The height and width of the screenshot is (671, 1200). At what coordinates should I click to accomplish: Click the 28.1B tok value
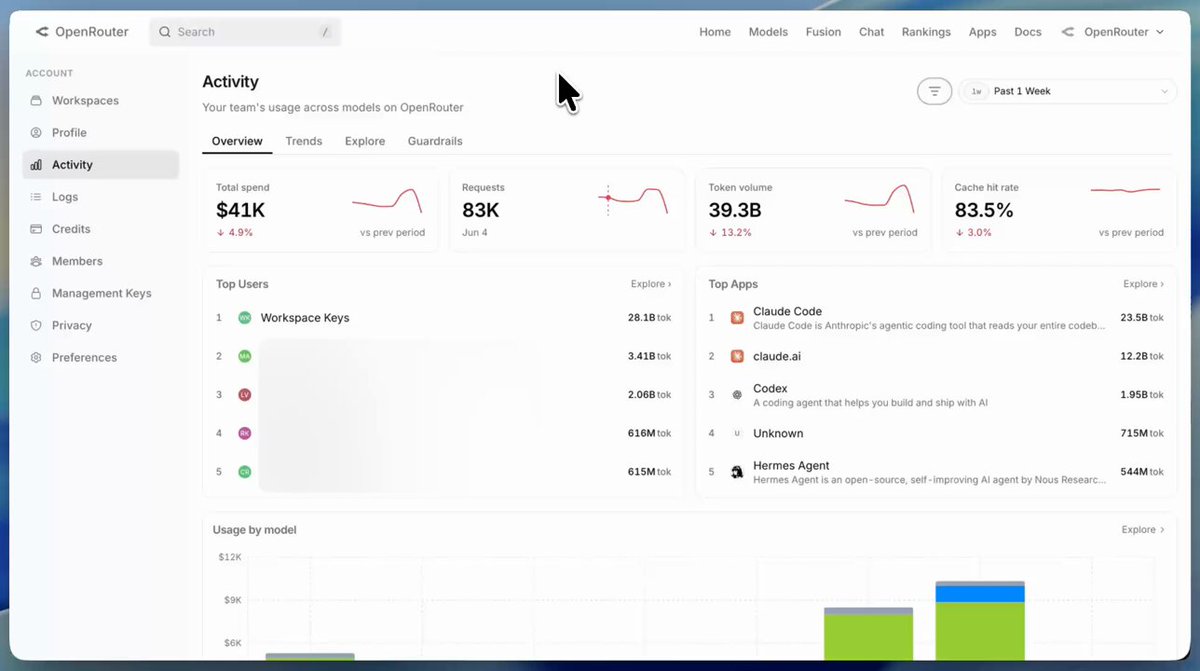pos(649,318)
